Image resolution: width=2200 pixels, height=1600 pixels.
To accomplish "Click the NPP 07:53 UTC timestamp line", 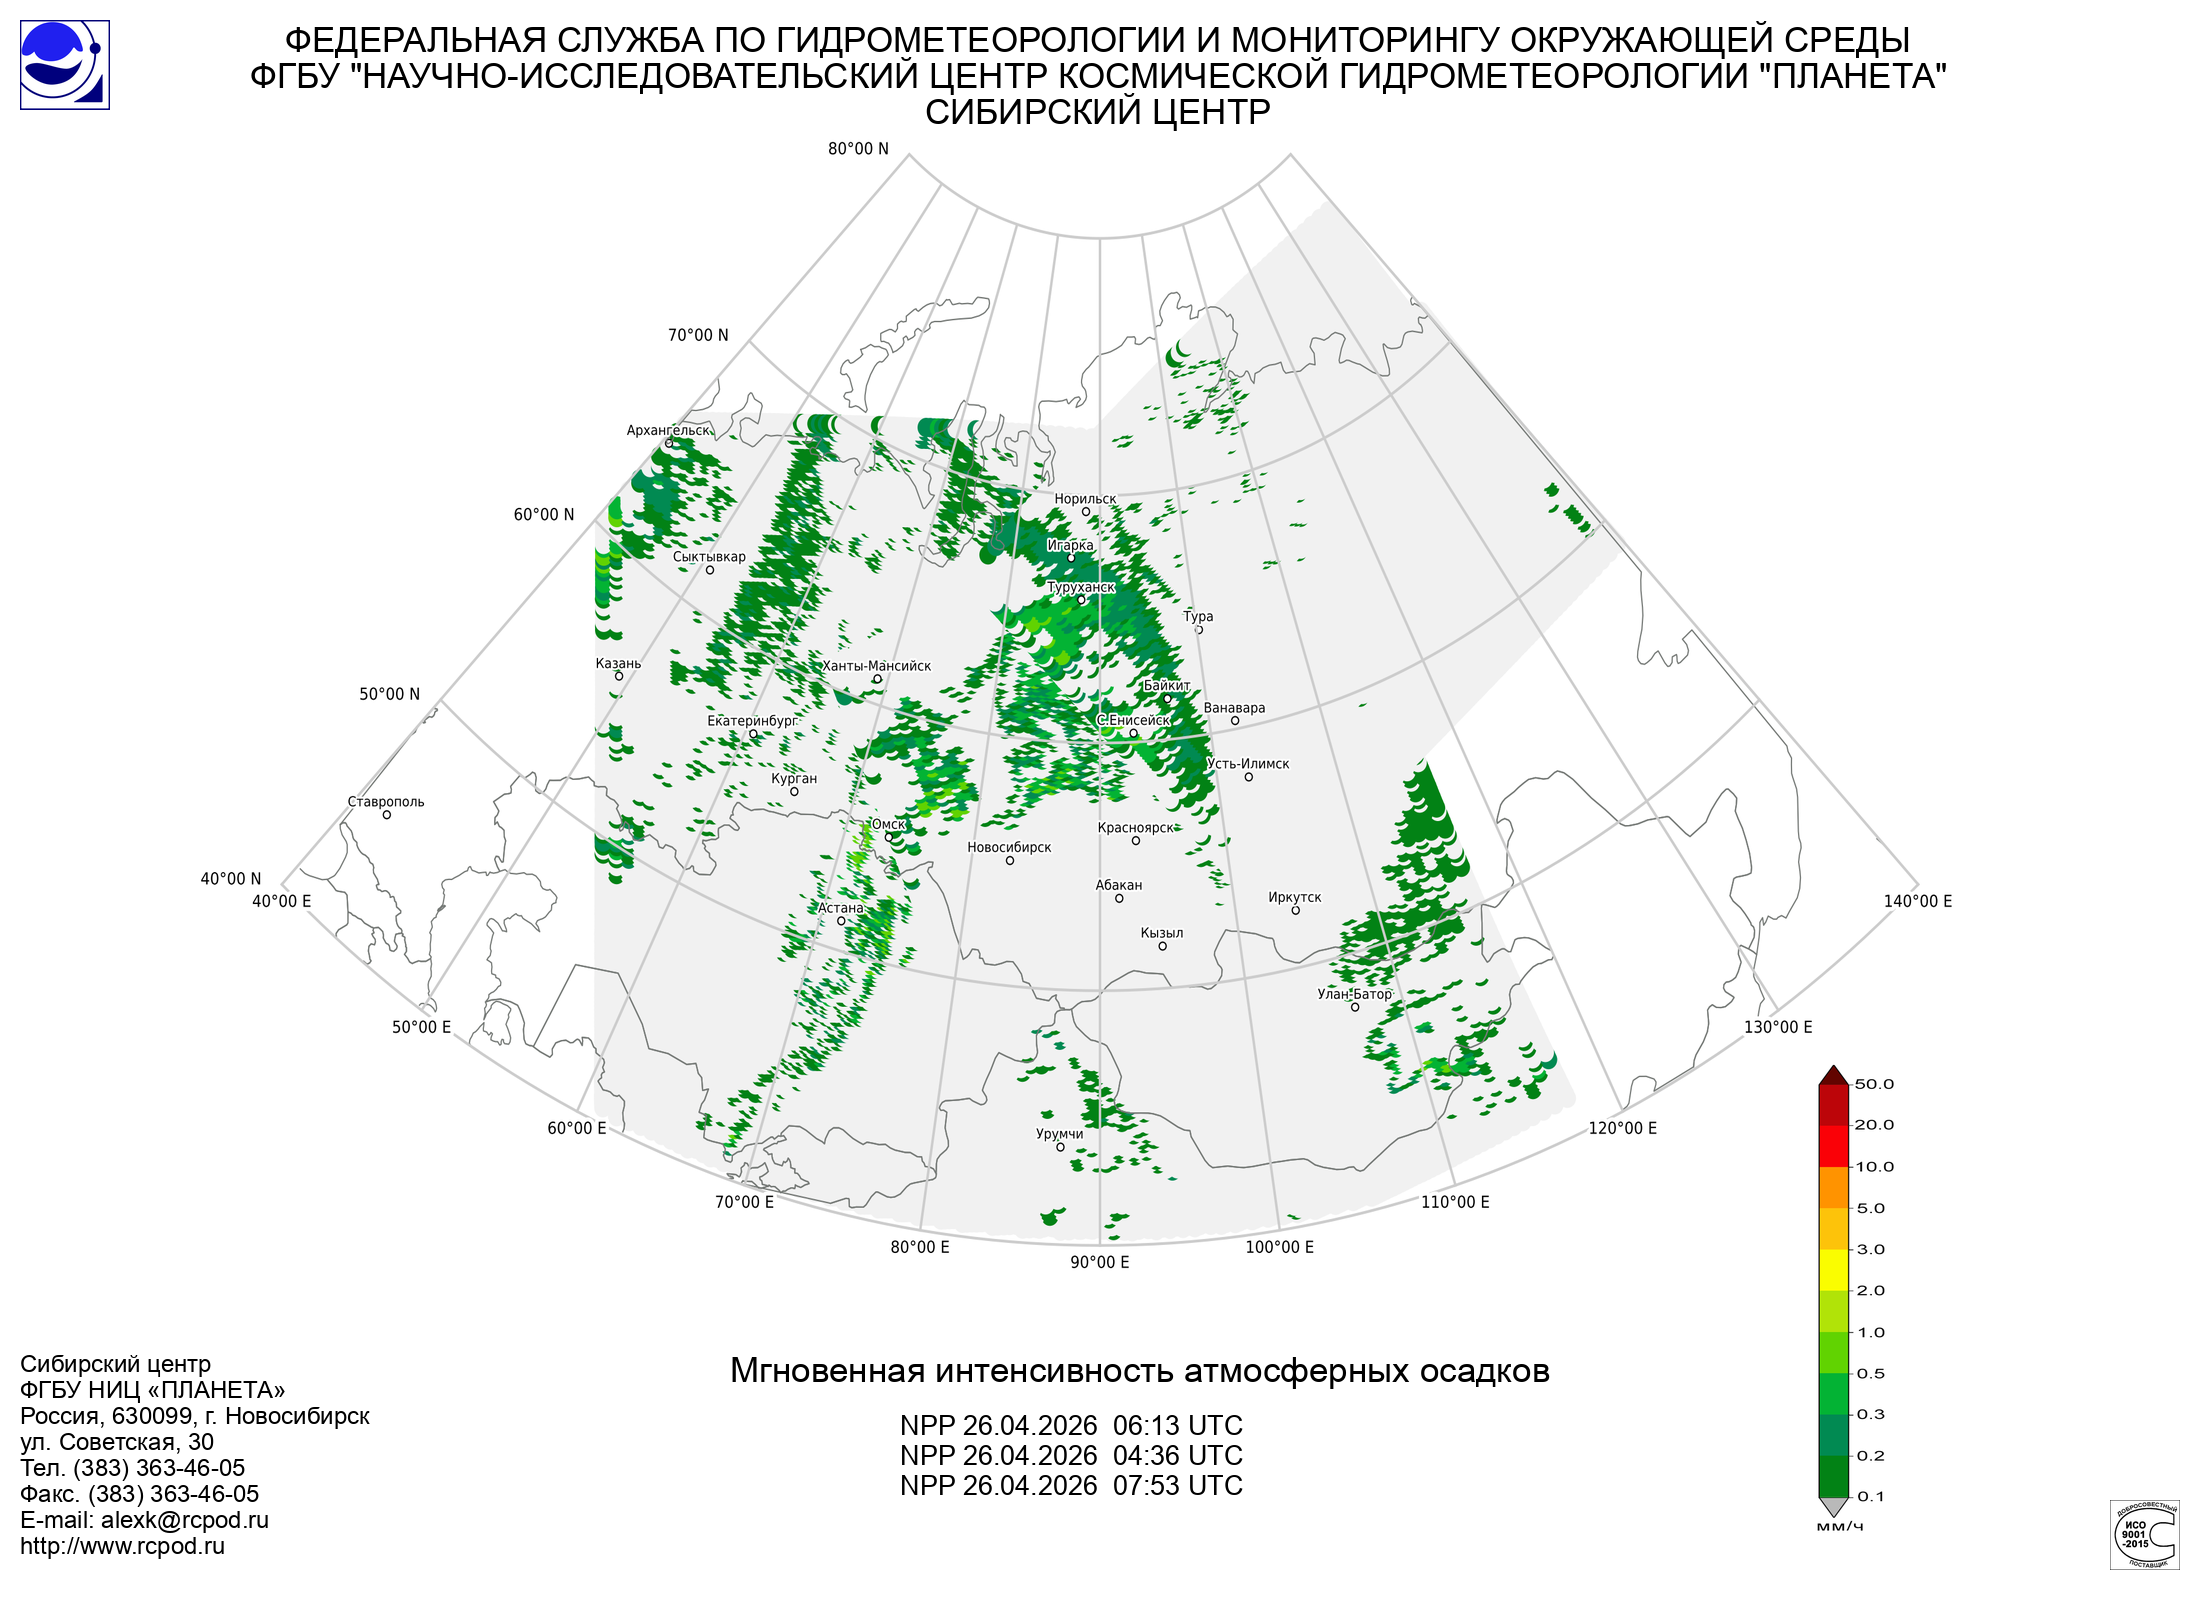I will click(1071, 1486).
